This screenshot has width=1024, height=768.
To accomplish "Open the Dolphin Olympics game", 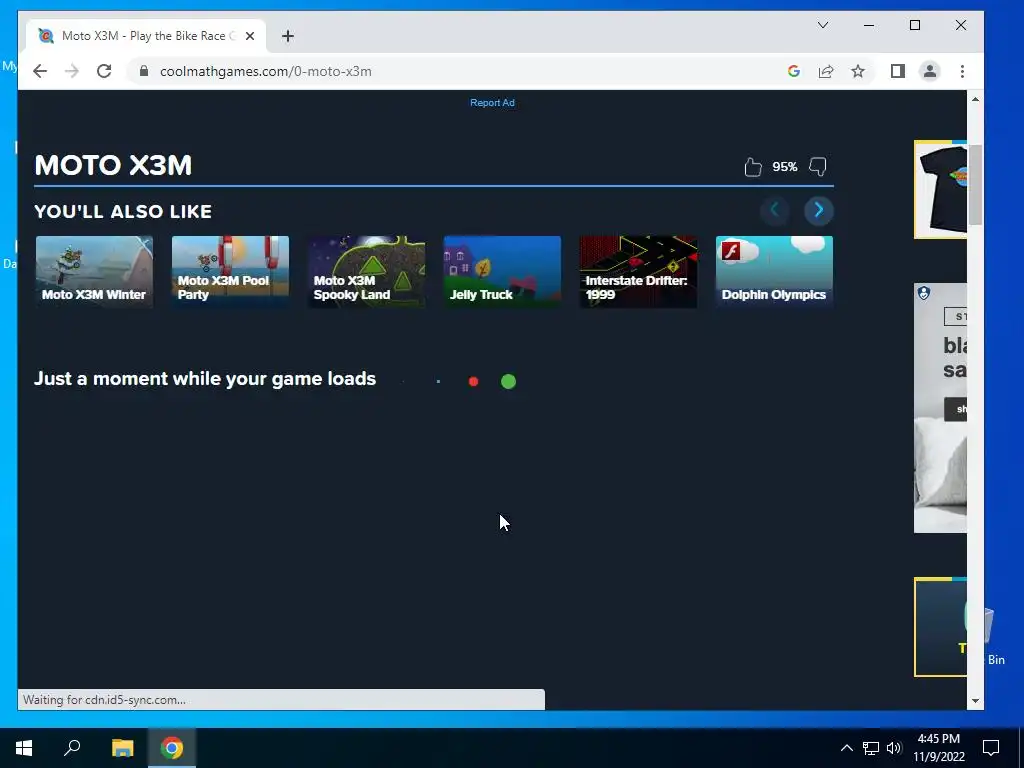I will pyautogui.click(x=775, y=272).
